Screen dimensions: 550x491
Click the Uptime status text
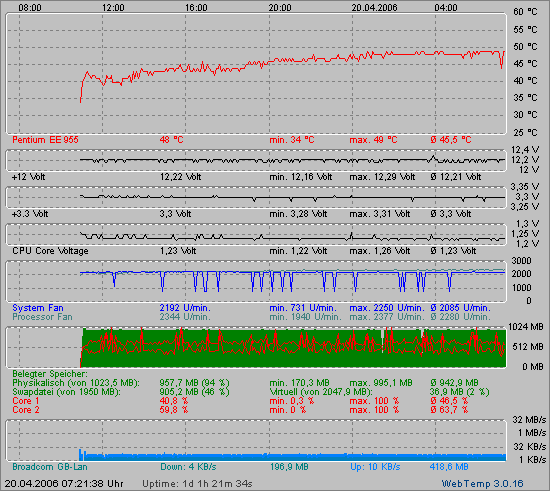pyautogui.click(x=197, y=484)
